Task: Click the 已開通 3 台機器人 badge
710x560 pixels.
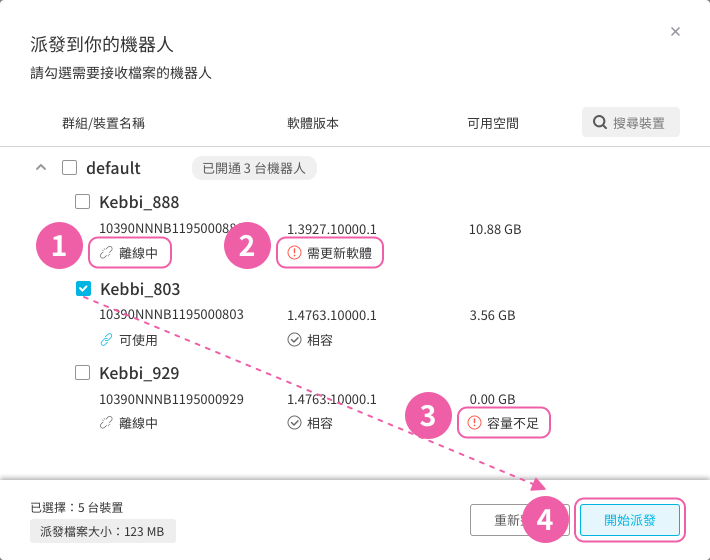Action: pos(254,168)
